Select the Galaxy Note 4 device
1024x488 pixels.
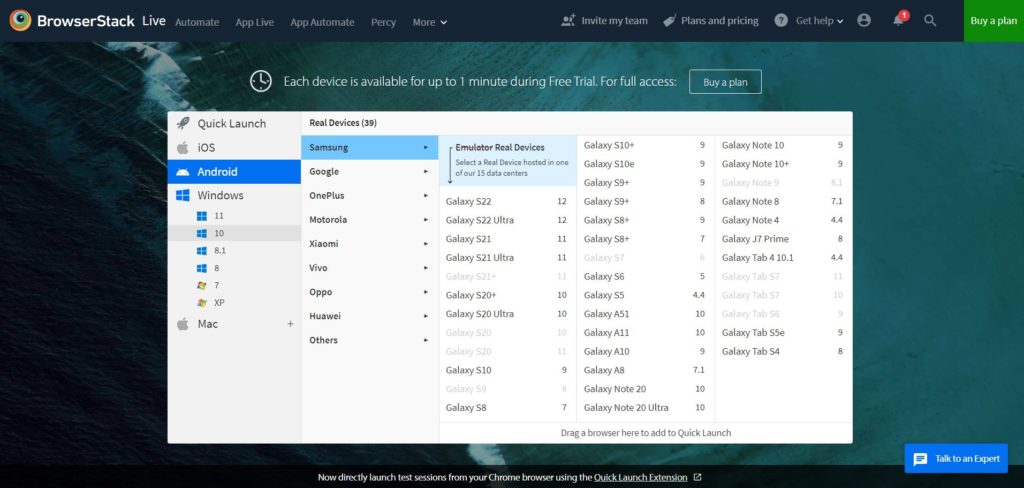pos(783,220)
